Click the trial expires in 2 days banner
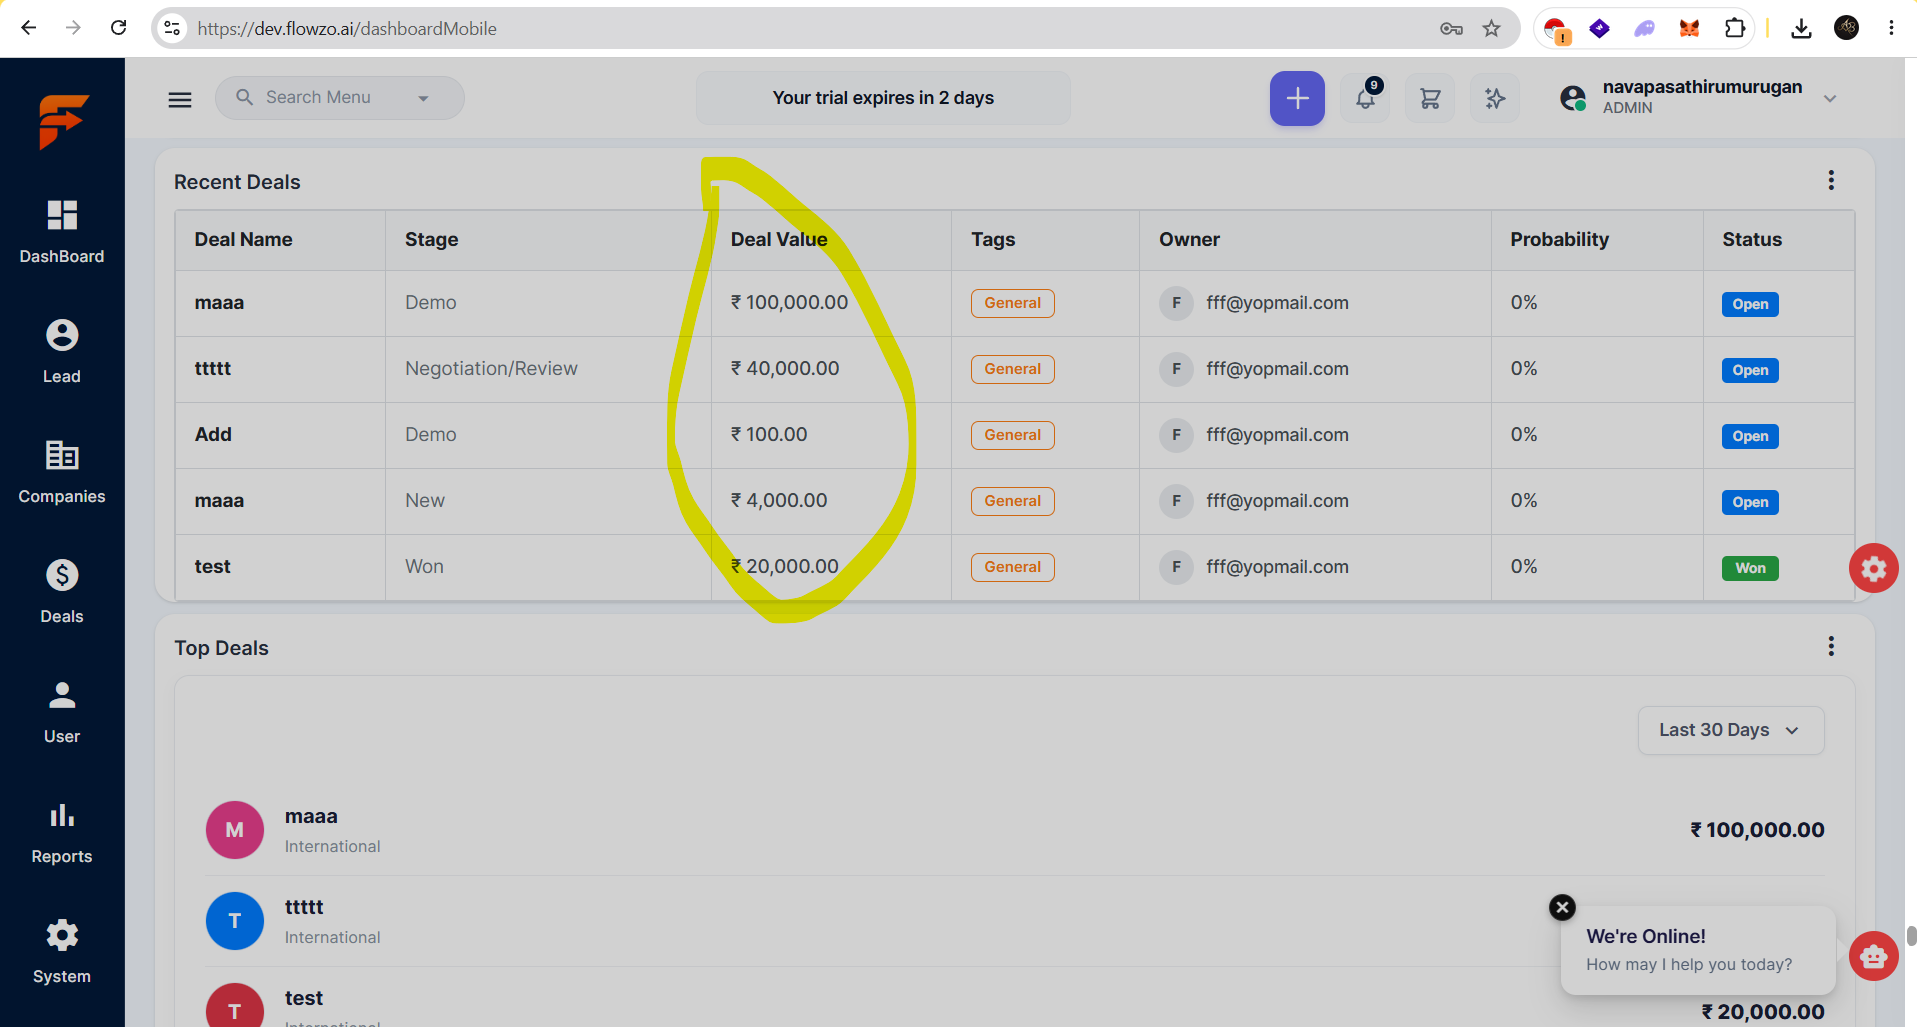This screenshot has width=1917, height=1027. [x=883, y=98]
